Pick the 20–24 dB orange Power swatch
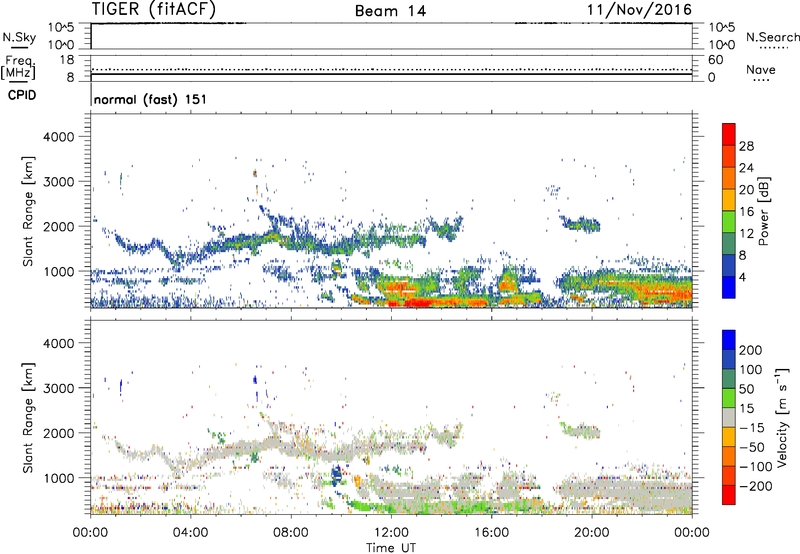Screen dimensions: 800x554 coord(729,178)
